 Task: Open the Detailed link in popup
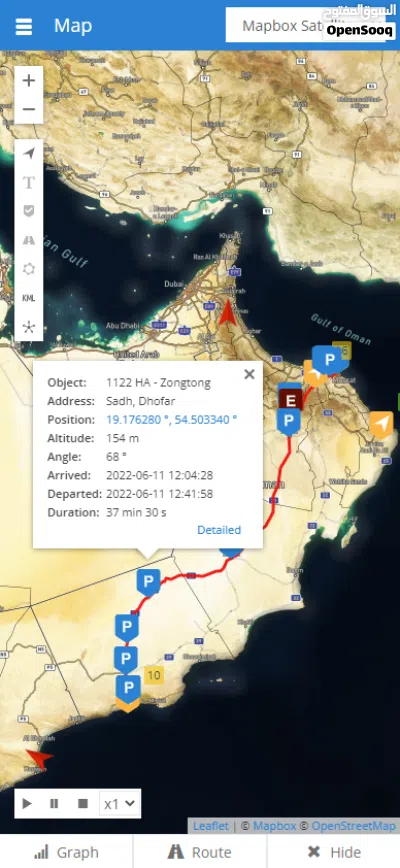219,530
